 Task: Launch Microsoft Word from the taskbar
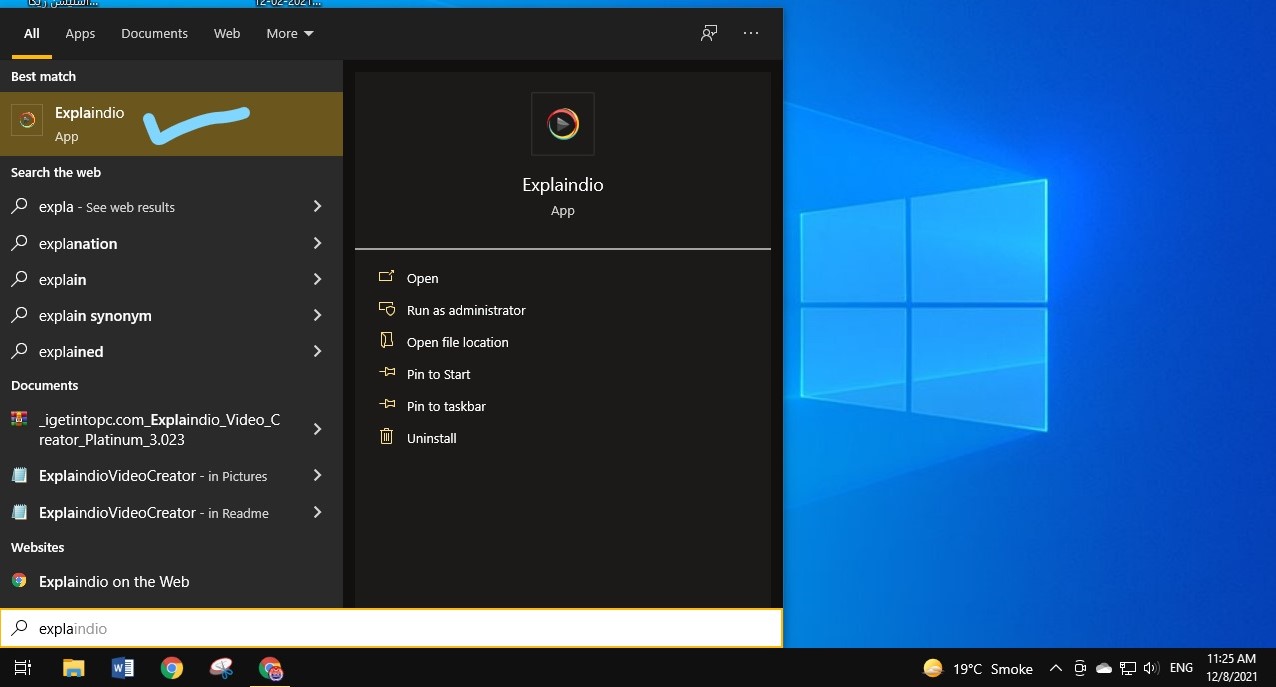pyautogui.click(x=123, y=668)
